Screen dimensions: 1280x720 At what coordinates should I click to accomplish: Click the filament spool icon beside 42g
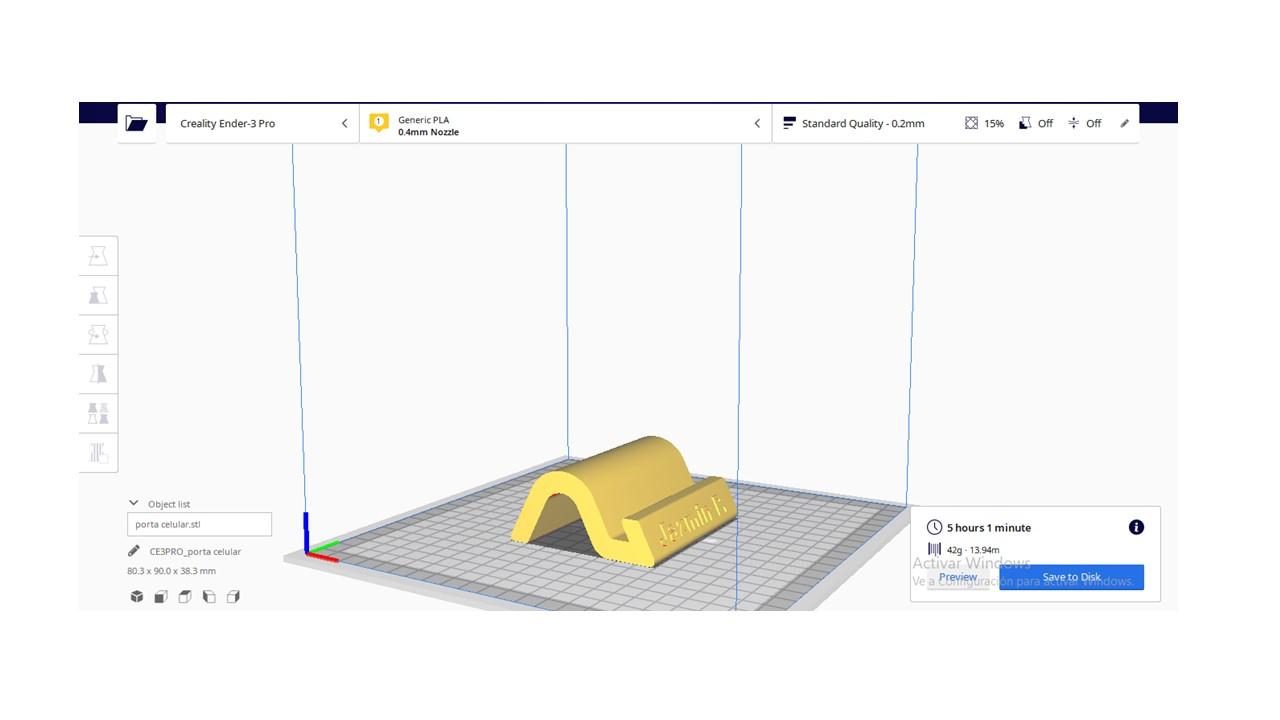[934, 549]
